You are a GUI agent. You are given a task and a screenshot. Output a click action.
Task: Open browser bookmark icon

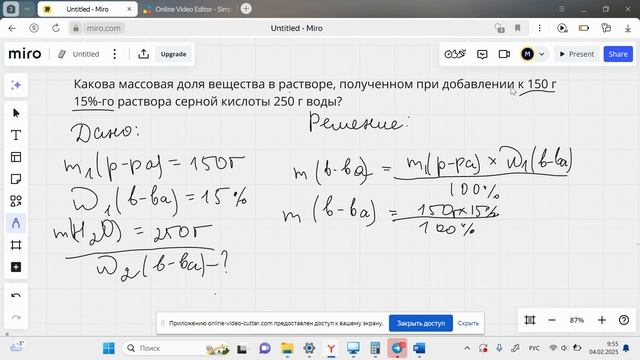coord(518,28)
